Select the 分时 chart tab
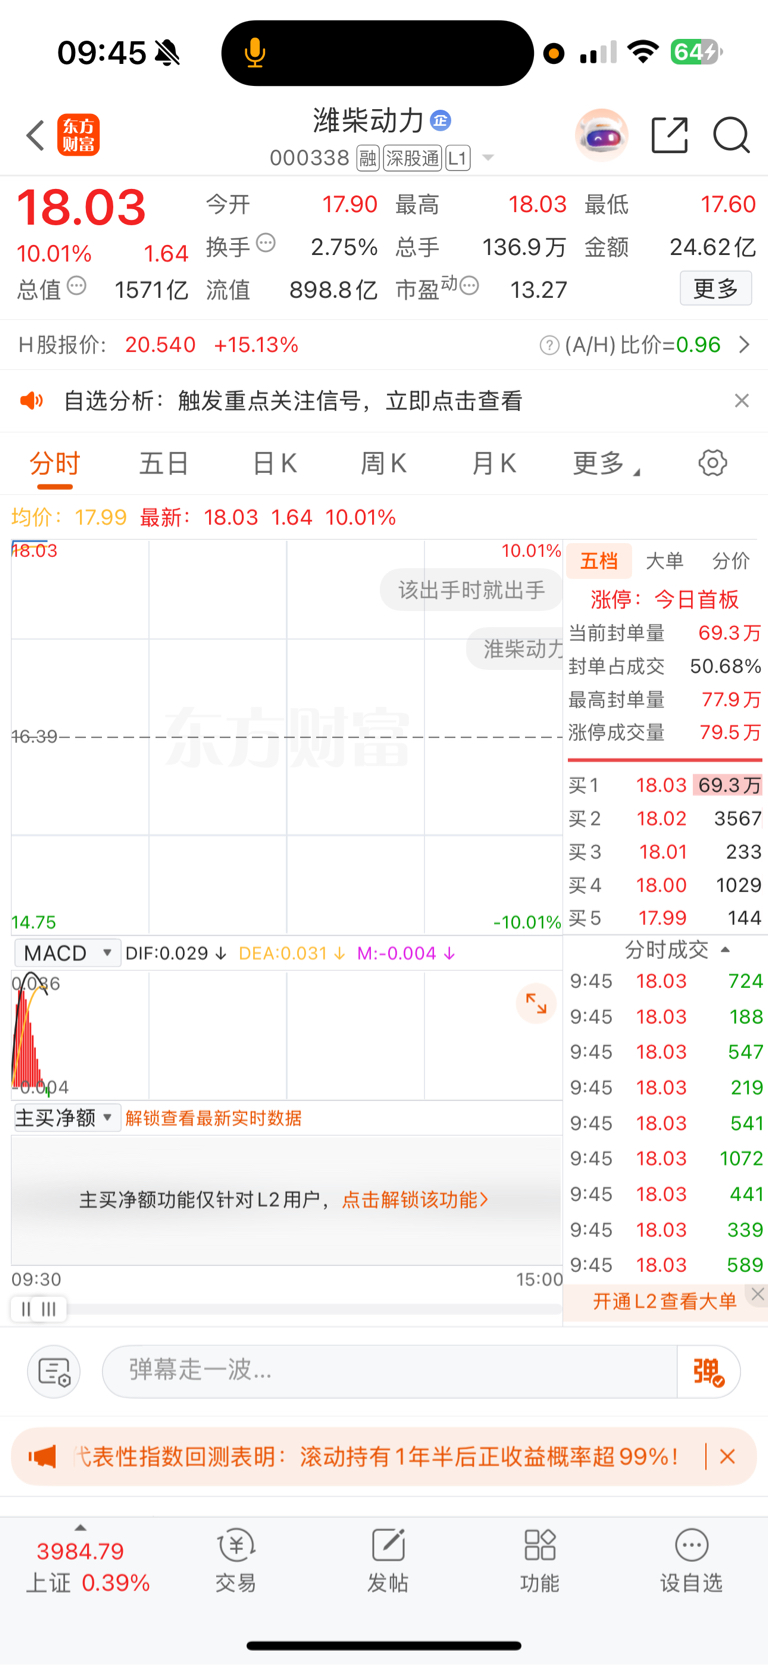Screen dimensions: 768x1665 (x=55, y=464)
